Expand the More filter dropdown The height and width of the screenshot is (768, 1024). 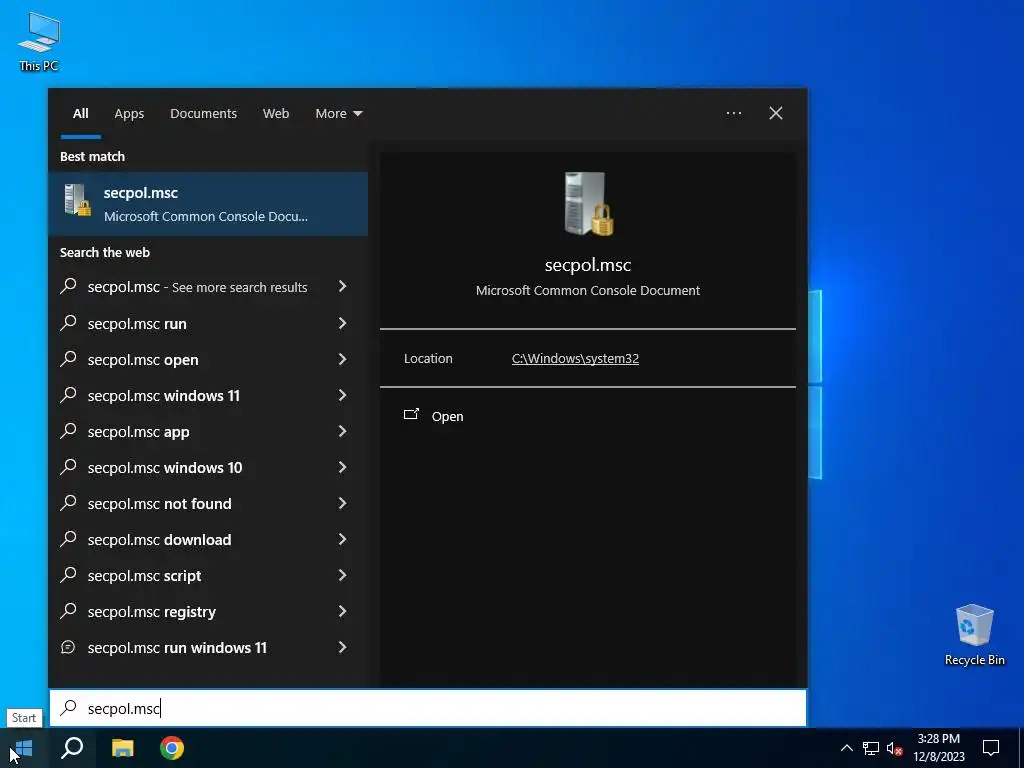click(338, 114)
